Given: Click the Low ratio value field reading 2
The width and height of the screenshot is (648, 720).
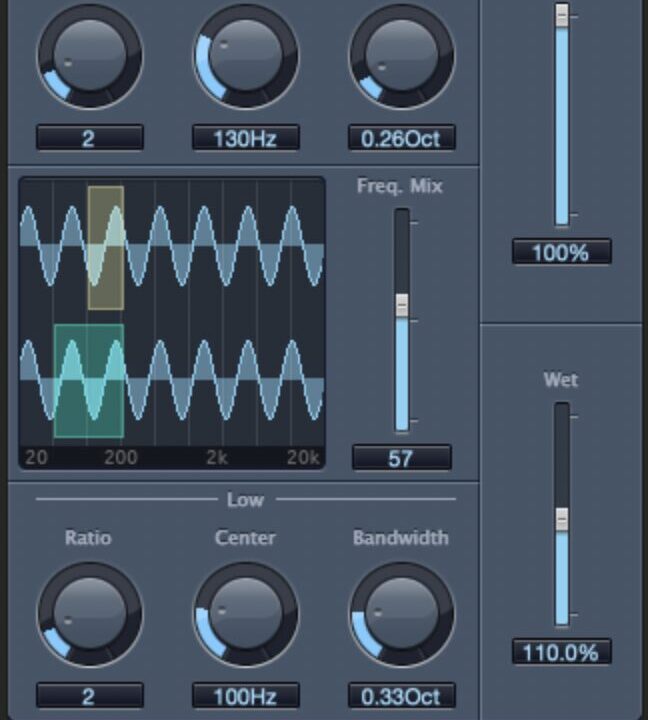Looking at the screenshot, I should coord(90,696).
